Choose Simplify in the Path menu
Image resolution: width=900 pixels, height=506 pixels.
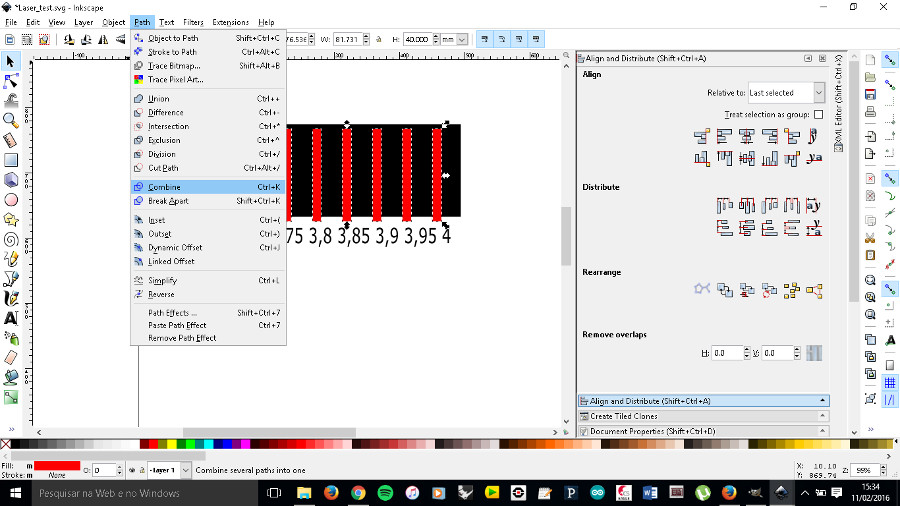pyautogui.click(x=208, y=281)
